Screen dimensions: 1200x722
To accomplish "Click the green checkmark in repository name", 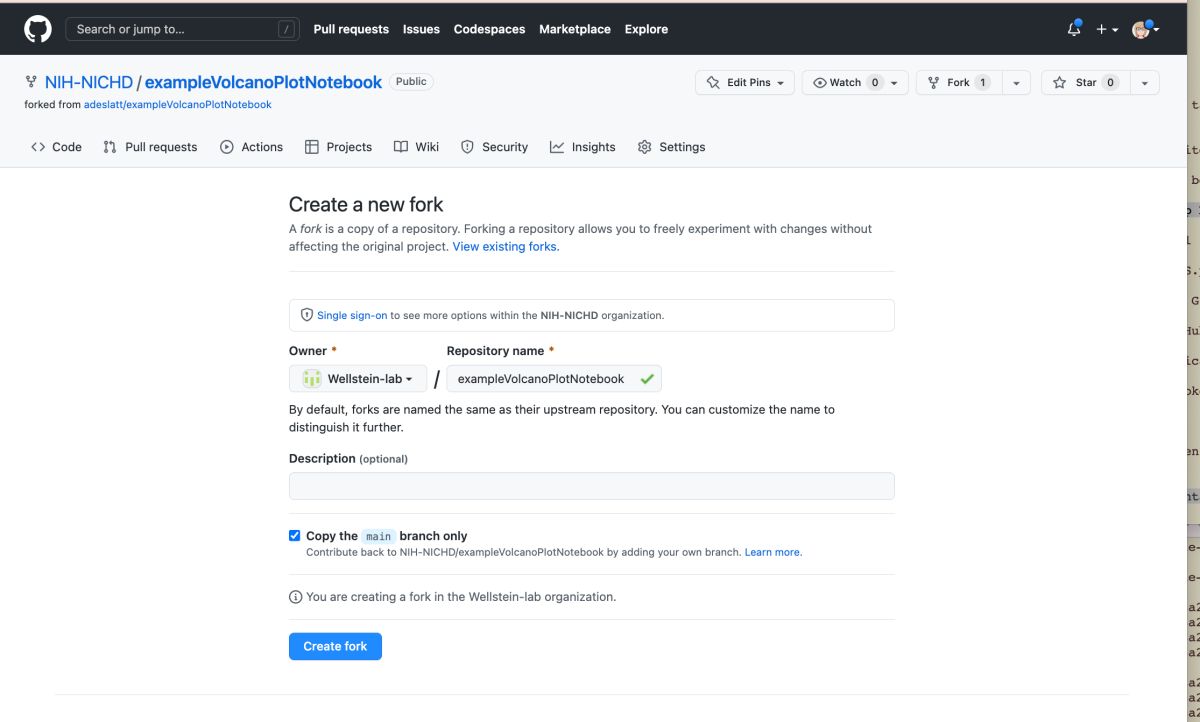I will (647, 379).
